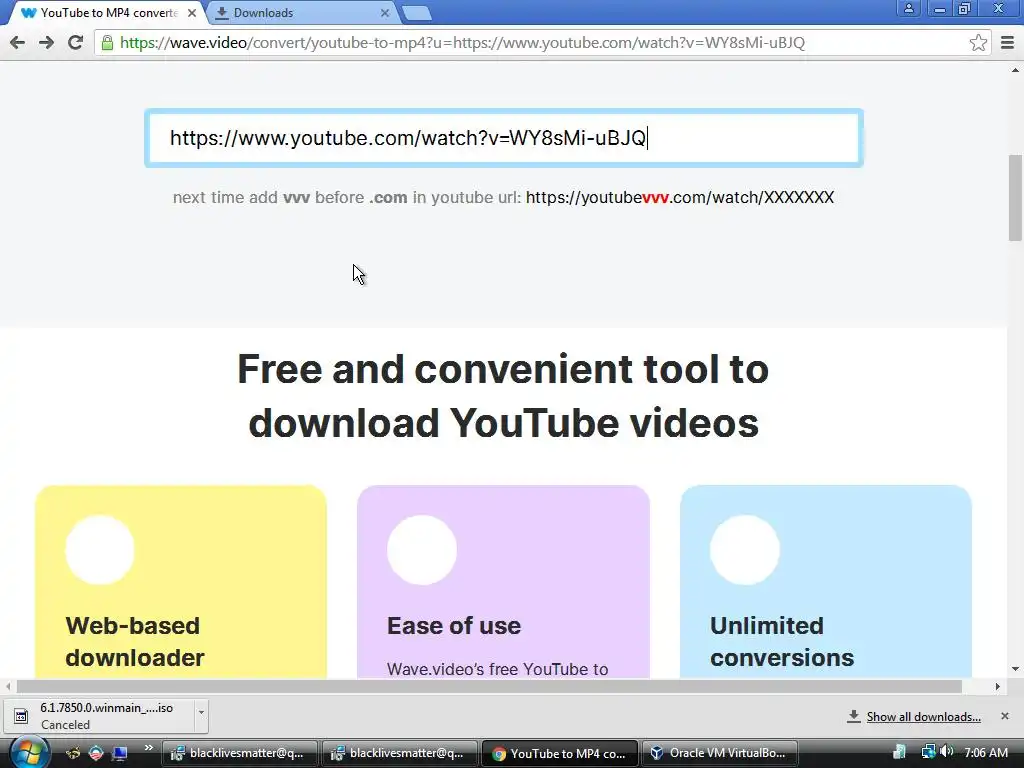The height and width of the screenshot is (768, 1024).
Task: Click the Web-based downloader card heading
Action: coord(135,641)
